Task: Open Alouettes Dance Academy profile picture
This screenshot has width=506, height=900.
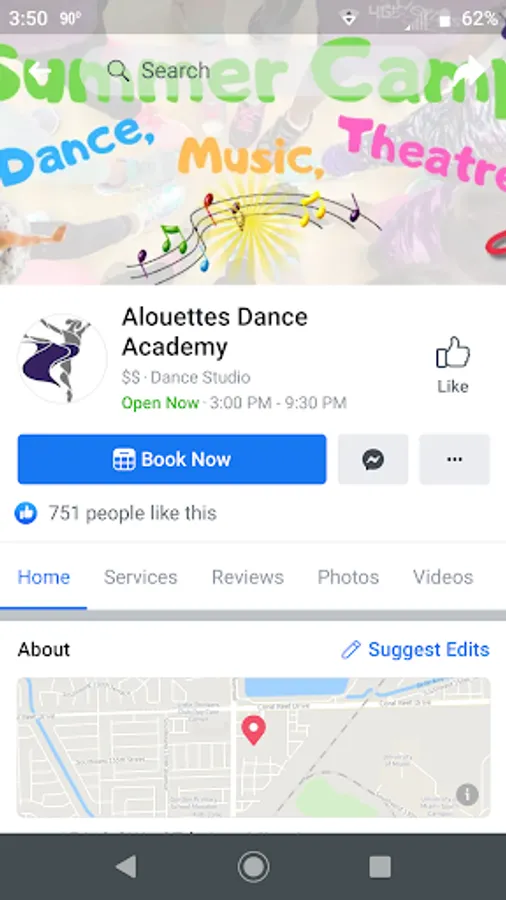Action: 62,359
